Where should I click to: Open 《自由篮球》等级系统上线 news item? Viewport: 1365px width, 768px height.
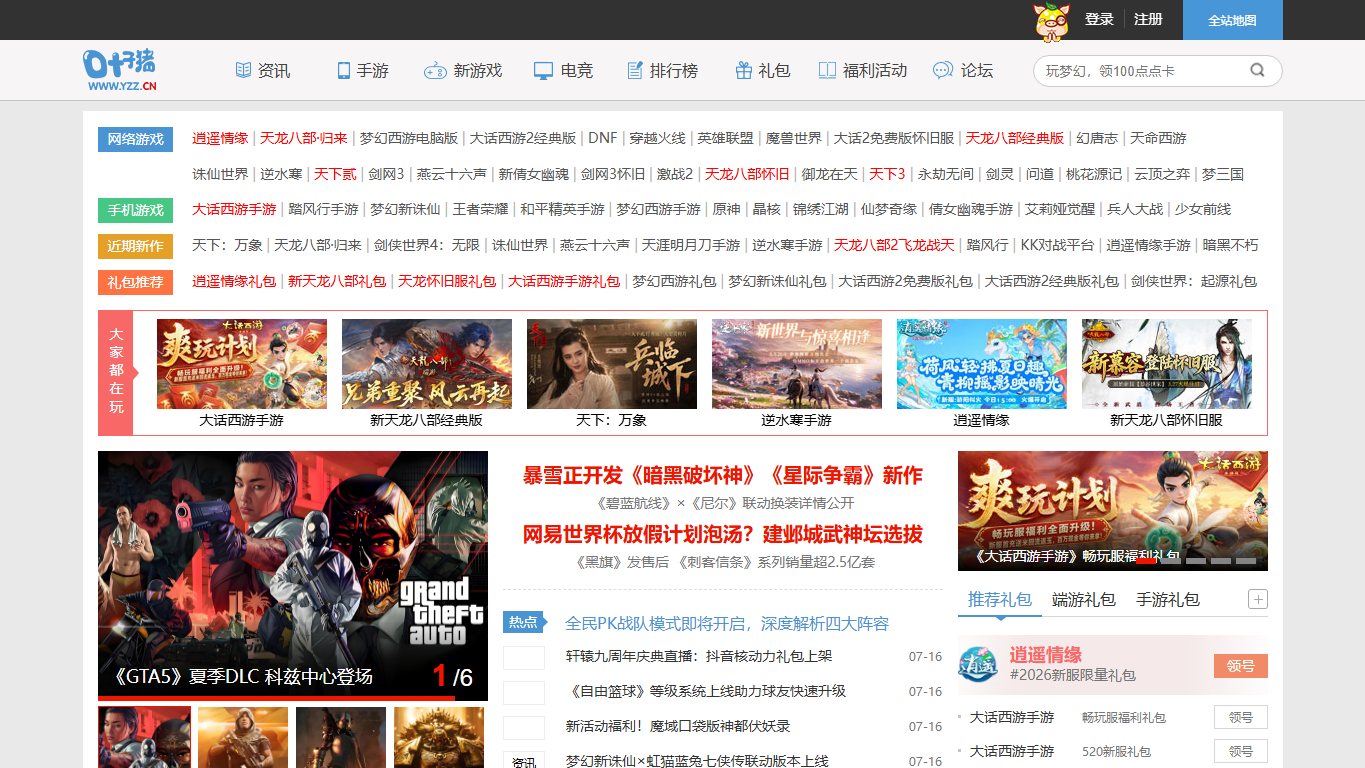pos(706,692)
